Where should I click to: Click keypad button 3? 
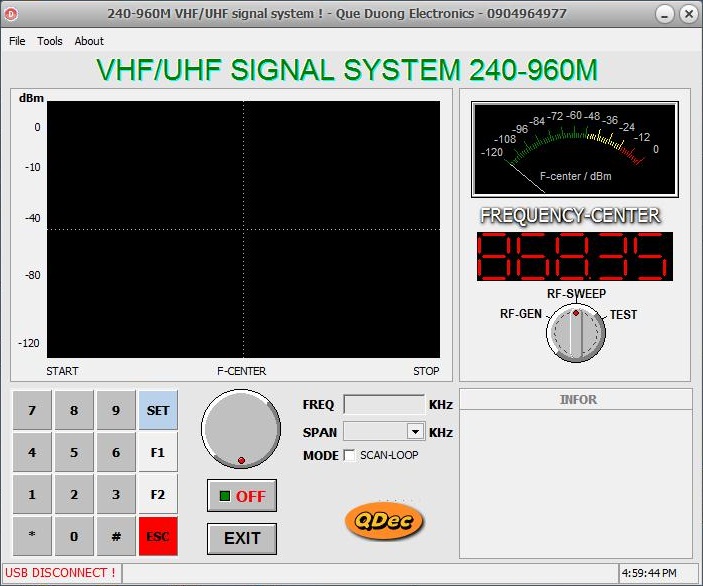point(116,495)
